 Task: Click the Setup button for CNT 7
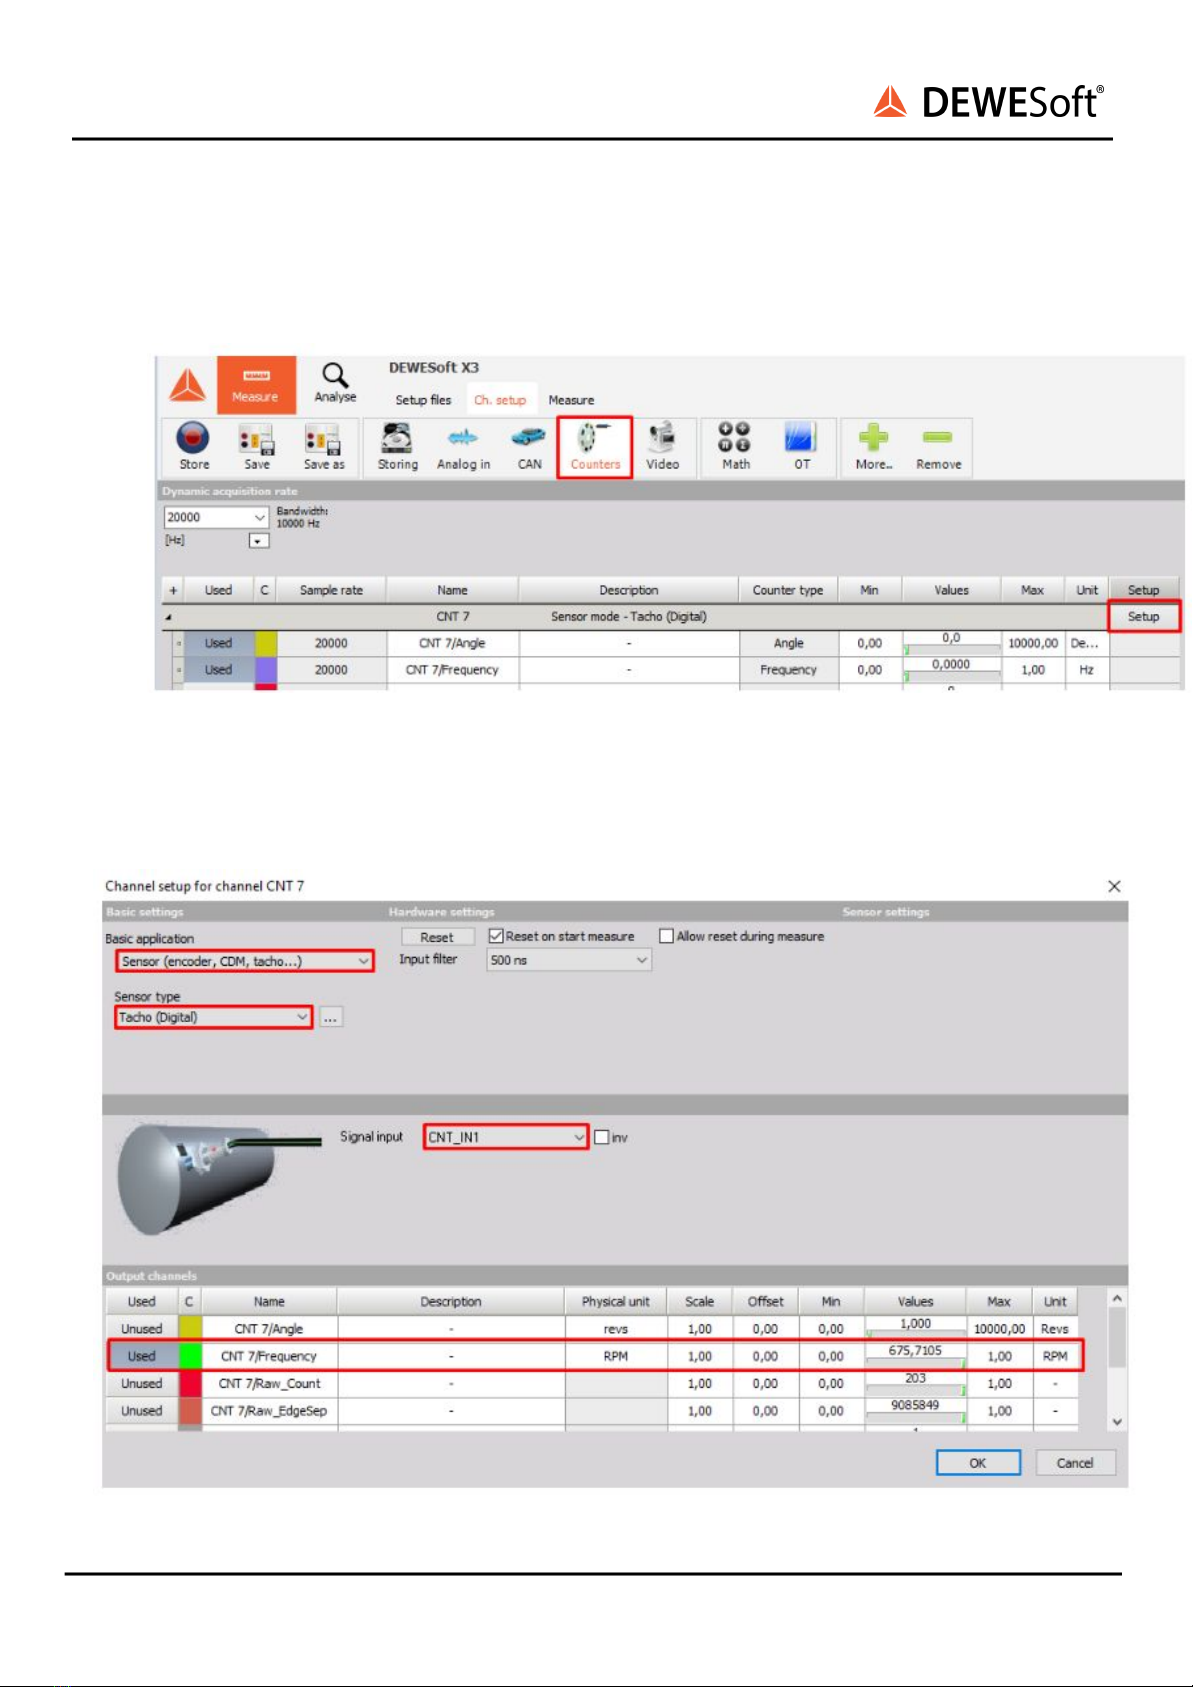pos(1144,616)
